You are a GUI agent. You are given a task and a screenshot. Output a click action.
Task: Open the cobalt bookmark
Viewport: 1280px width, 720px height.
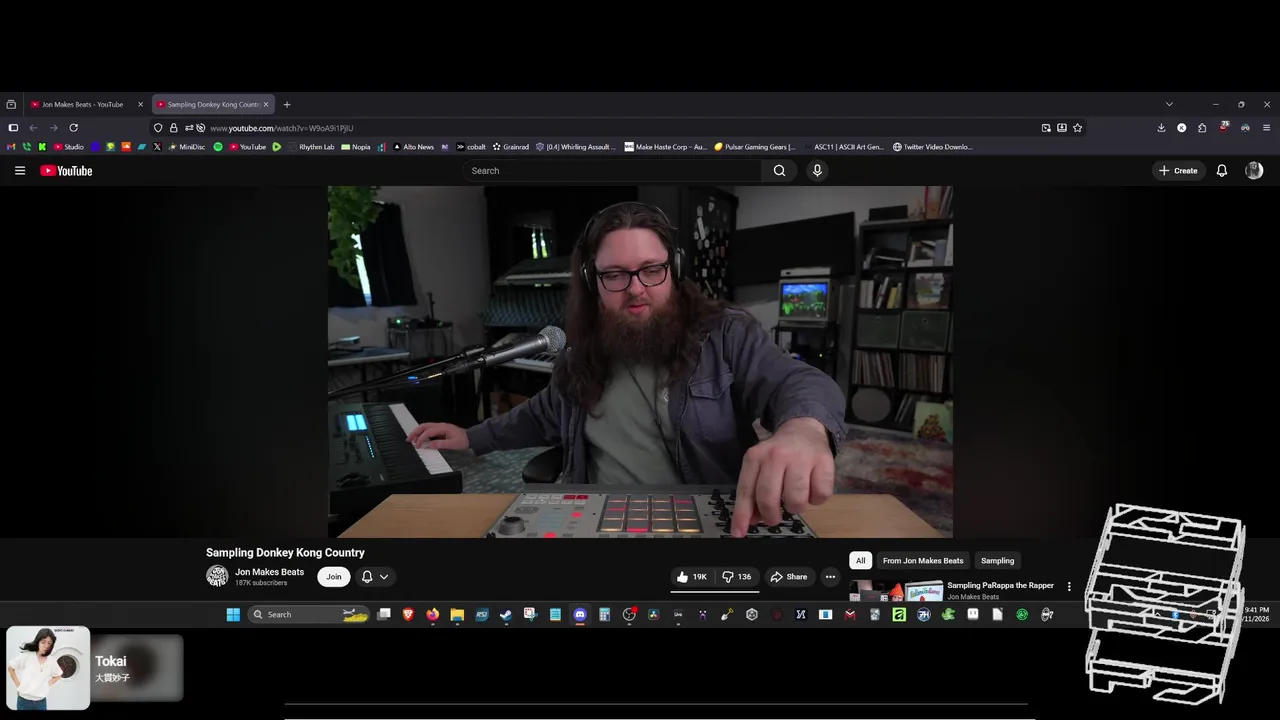(471, 147)
